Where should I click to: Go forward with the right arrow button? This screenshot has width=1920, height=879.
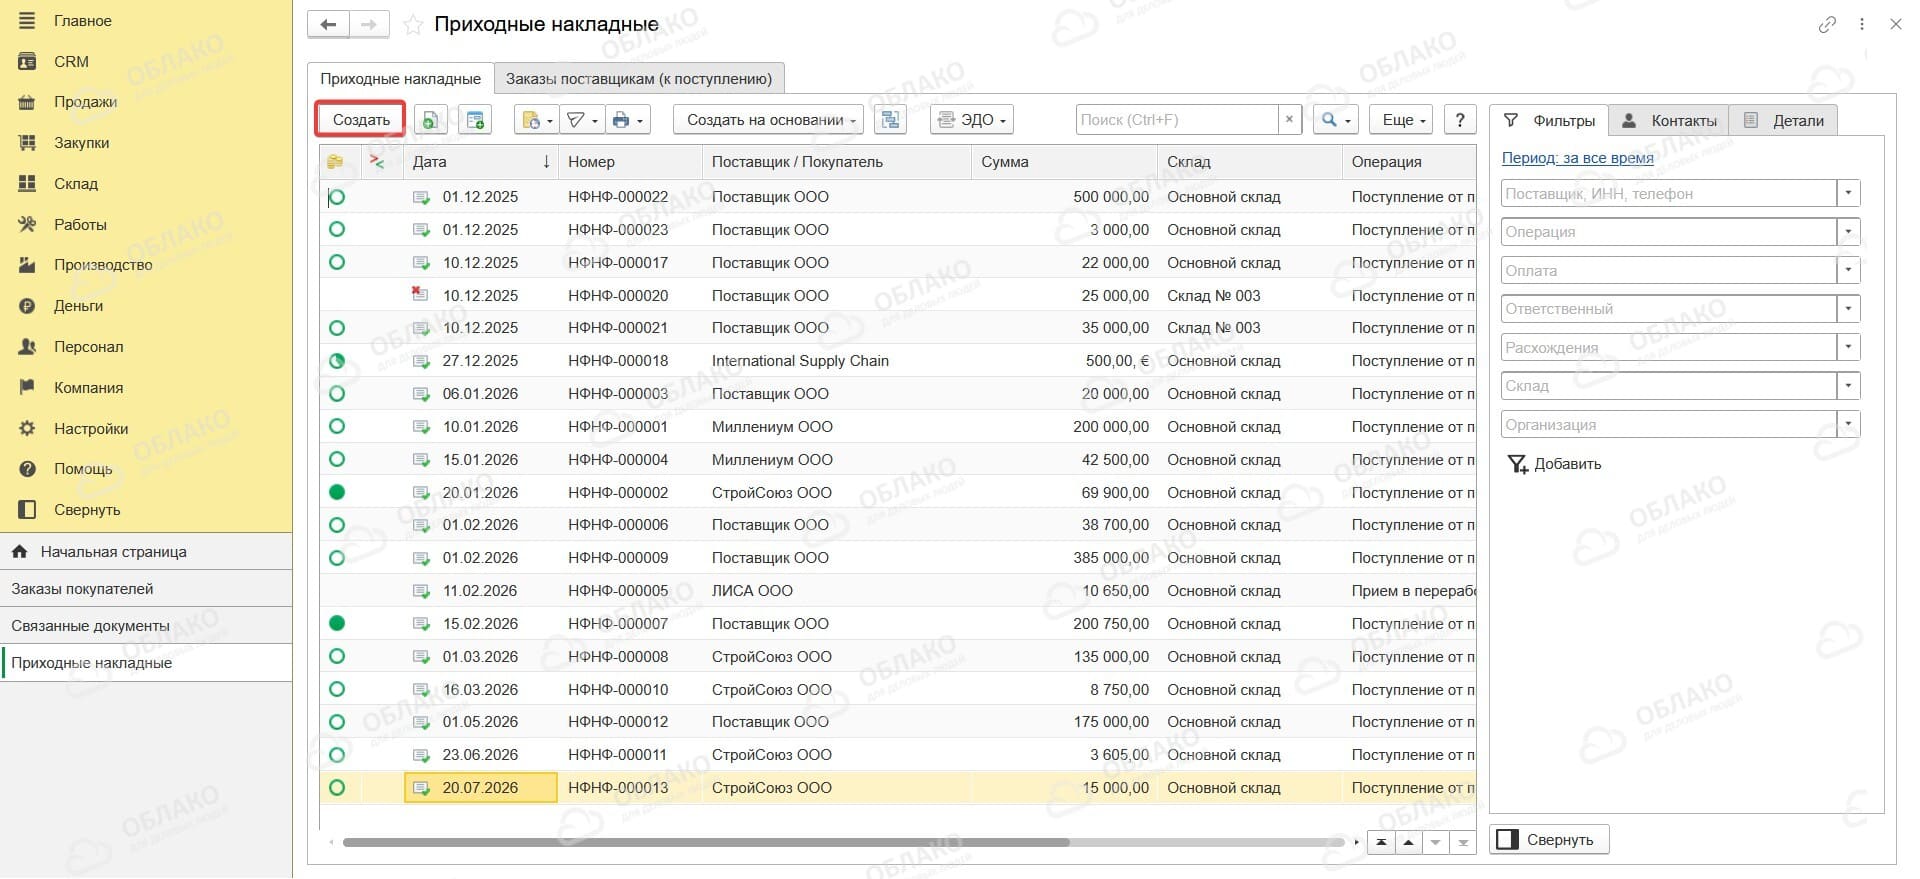(x=369, y=24)
